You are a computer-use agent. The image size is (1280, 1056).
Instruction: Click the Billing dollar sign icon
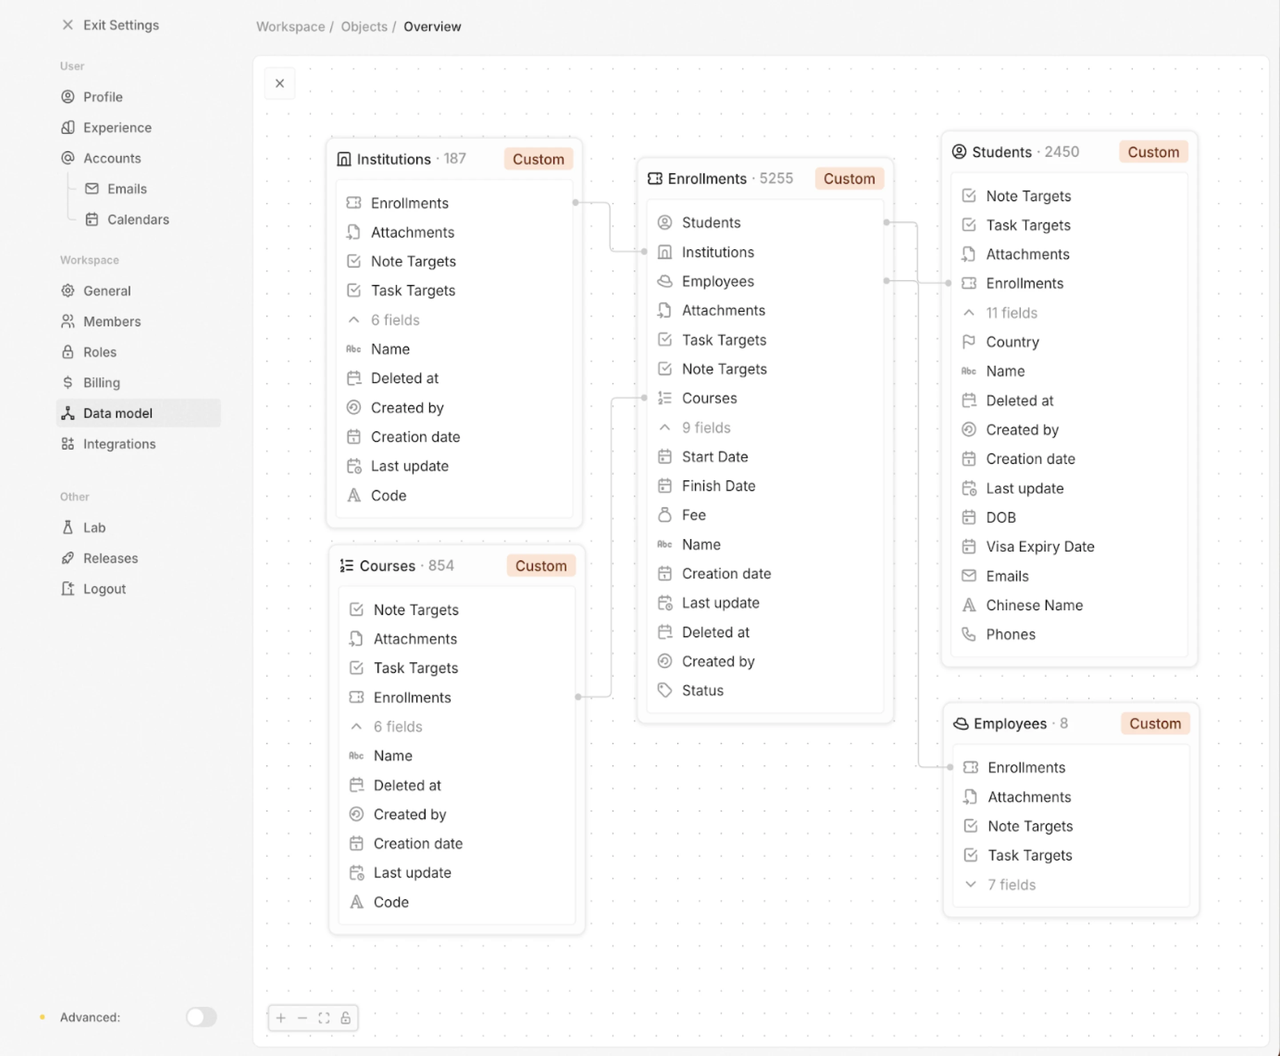click(x=68, y=383)
